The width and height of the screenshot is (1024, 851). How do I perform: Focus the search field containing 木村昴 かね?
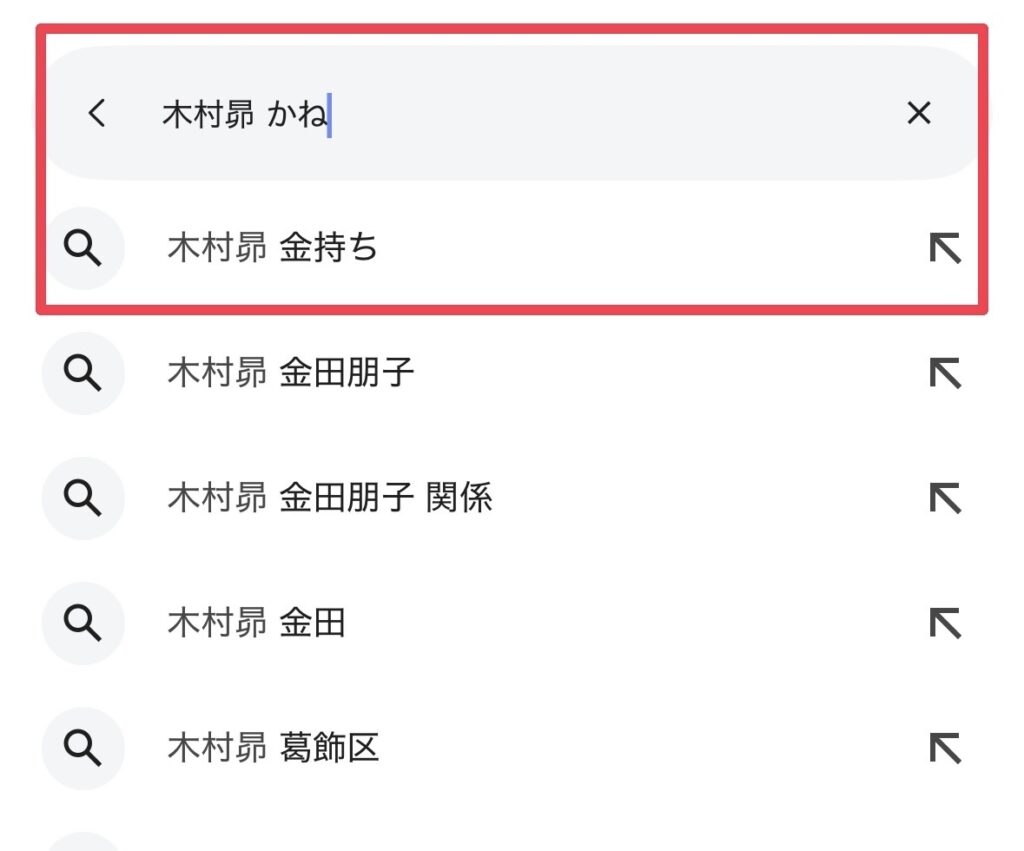pos(512,113)
